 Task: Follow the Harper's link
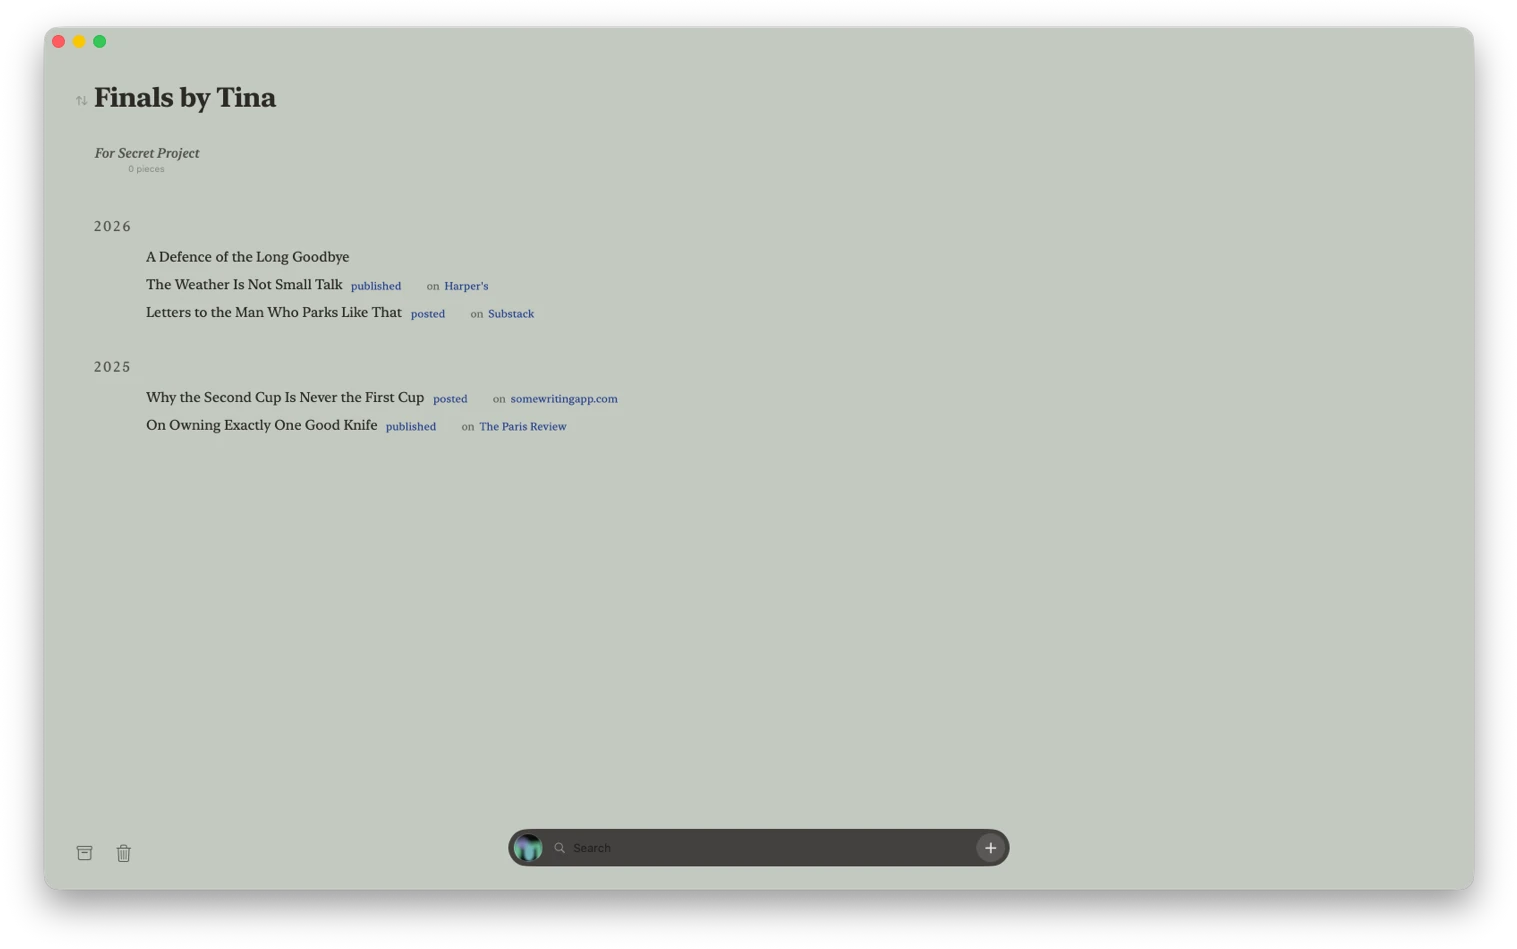pos(466,286)
